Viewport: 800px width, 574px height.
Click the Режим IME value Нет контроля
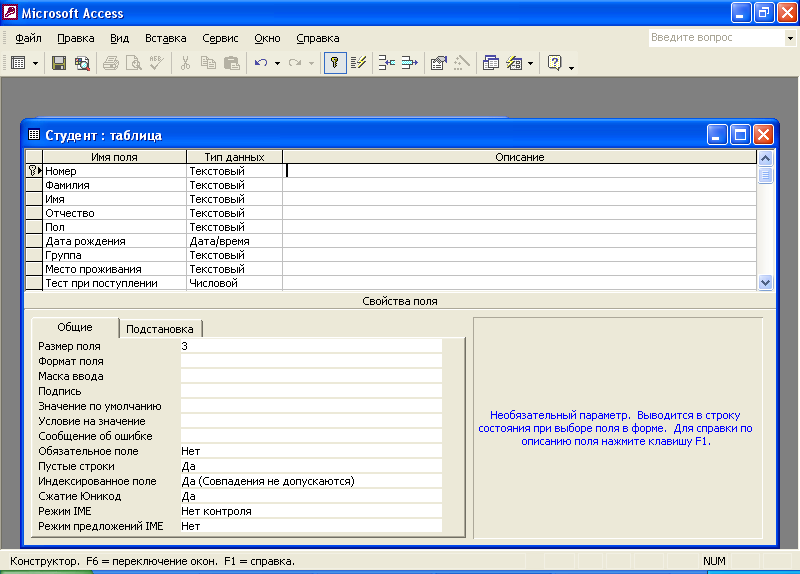point(311,511)
